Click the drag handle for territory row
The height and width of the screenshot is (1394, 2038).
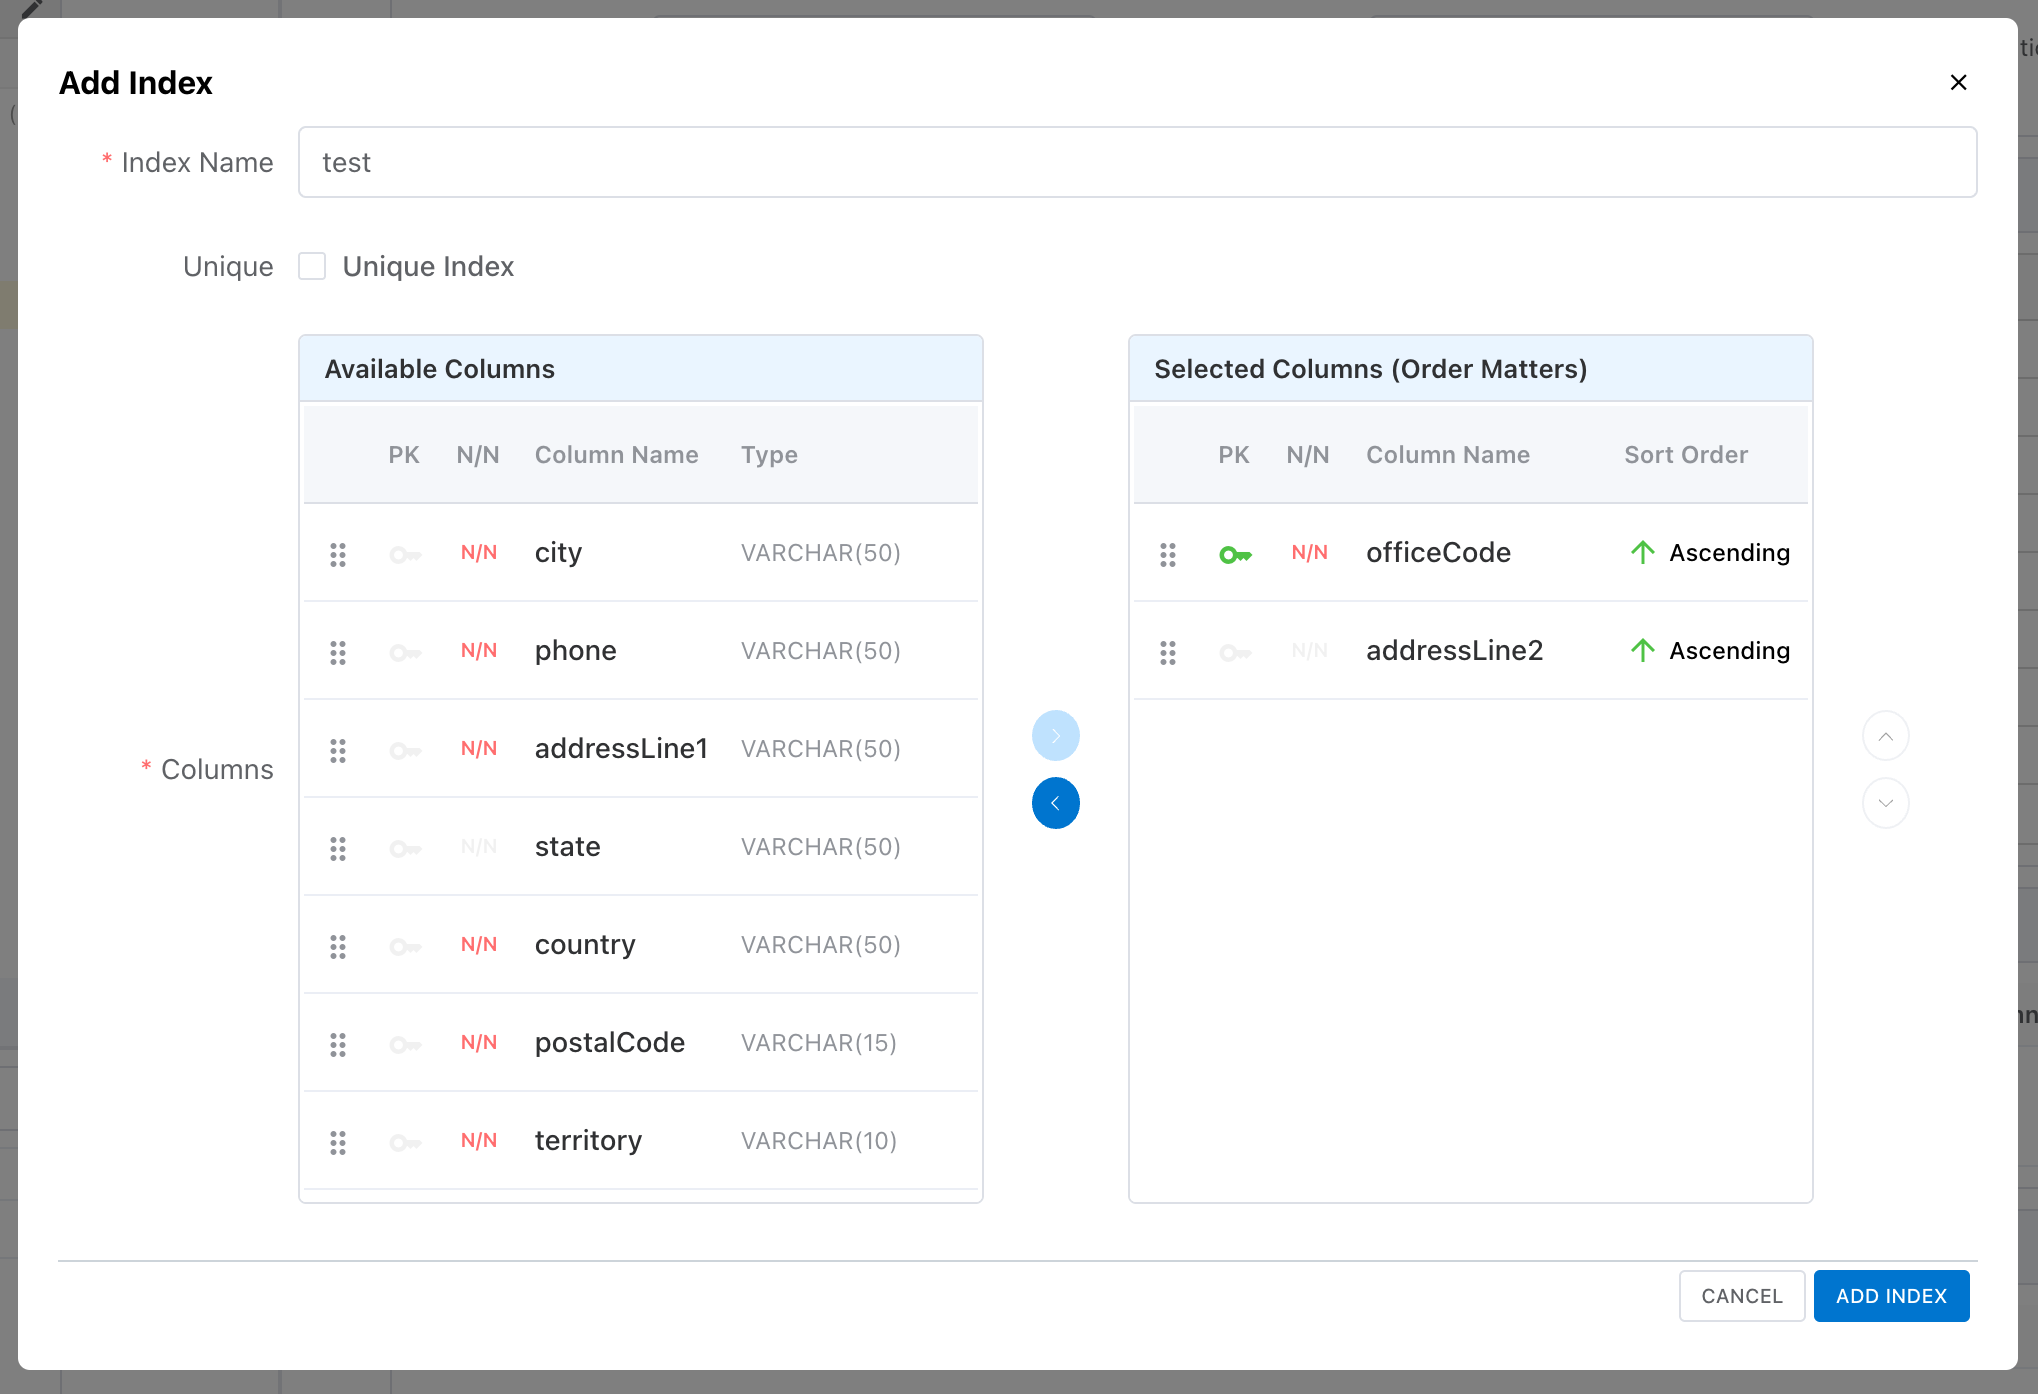[x=338, y=1142]
